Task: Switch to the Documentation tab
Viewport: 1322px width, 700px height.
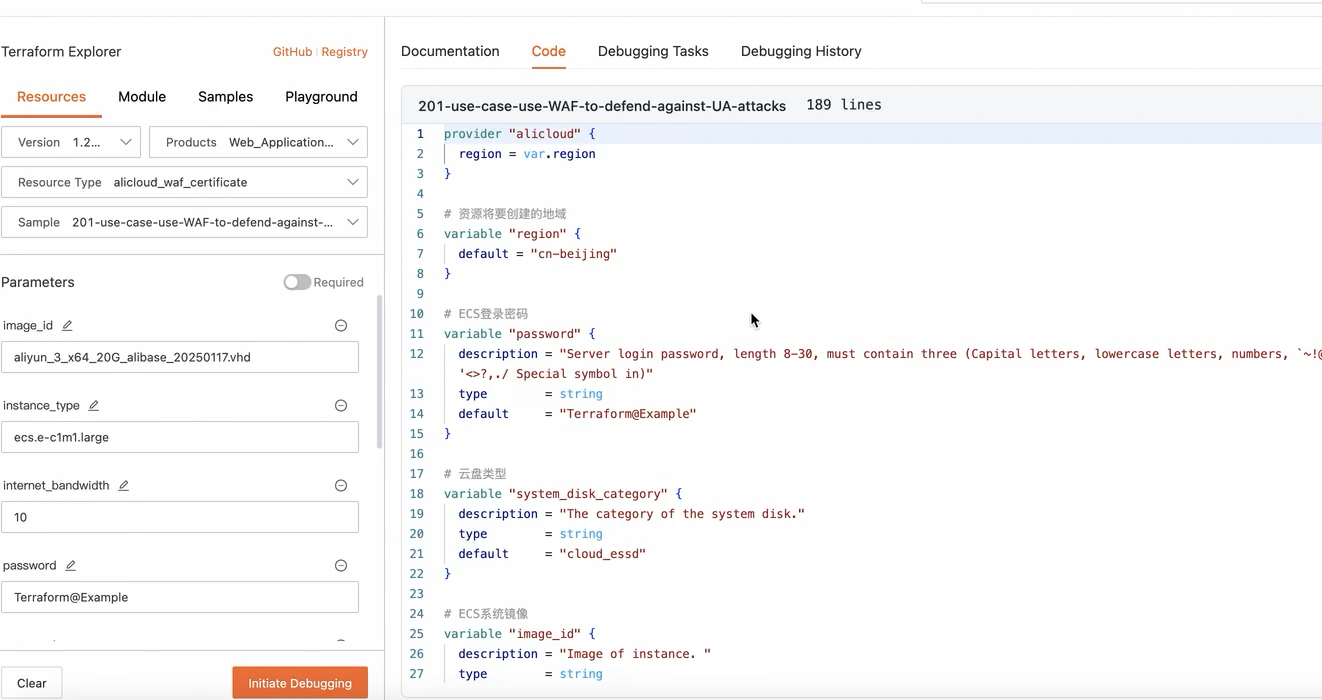Action: (x=450, y=51)
